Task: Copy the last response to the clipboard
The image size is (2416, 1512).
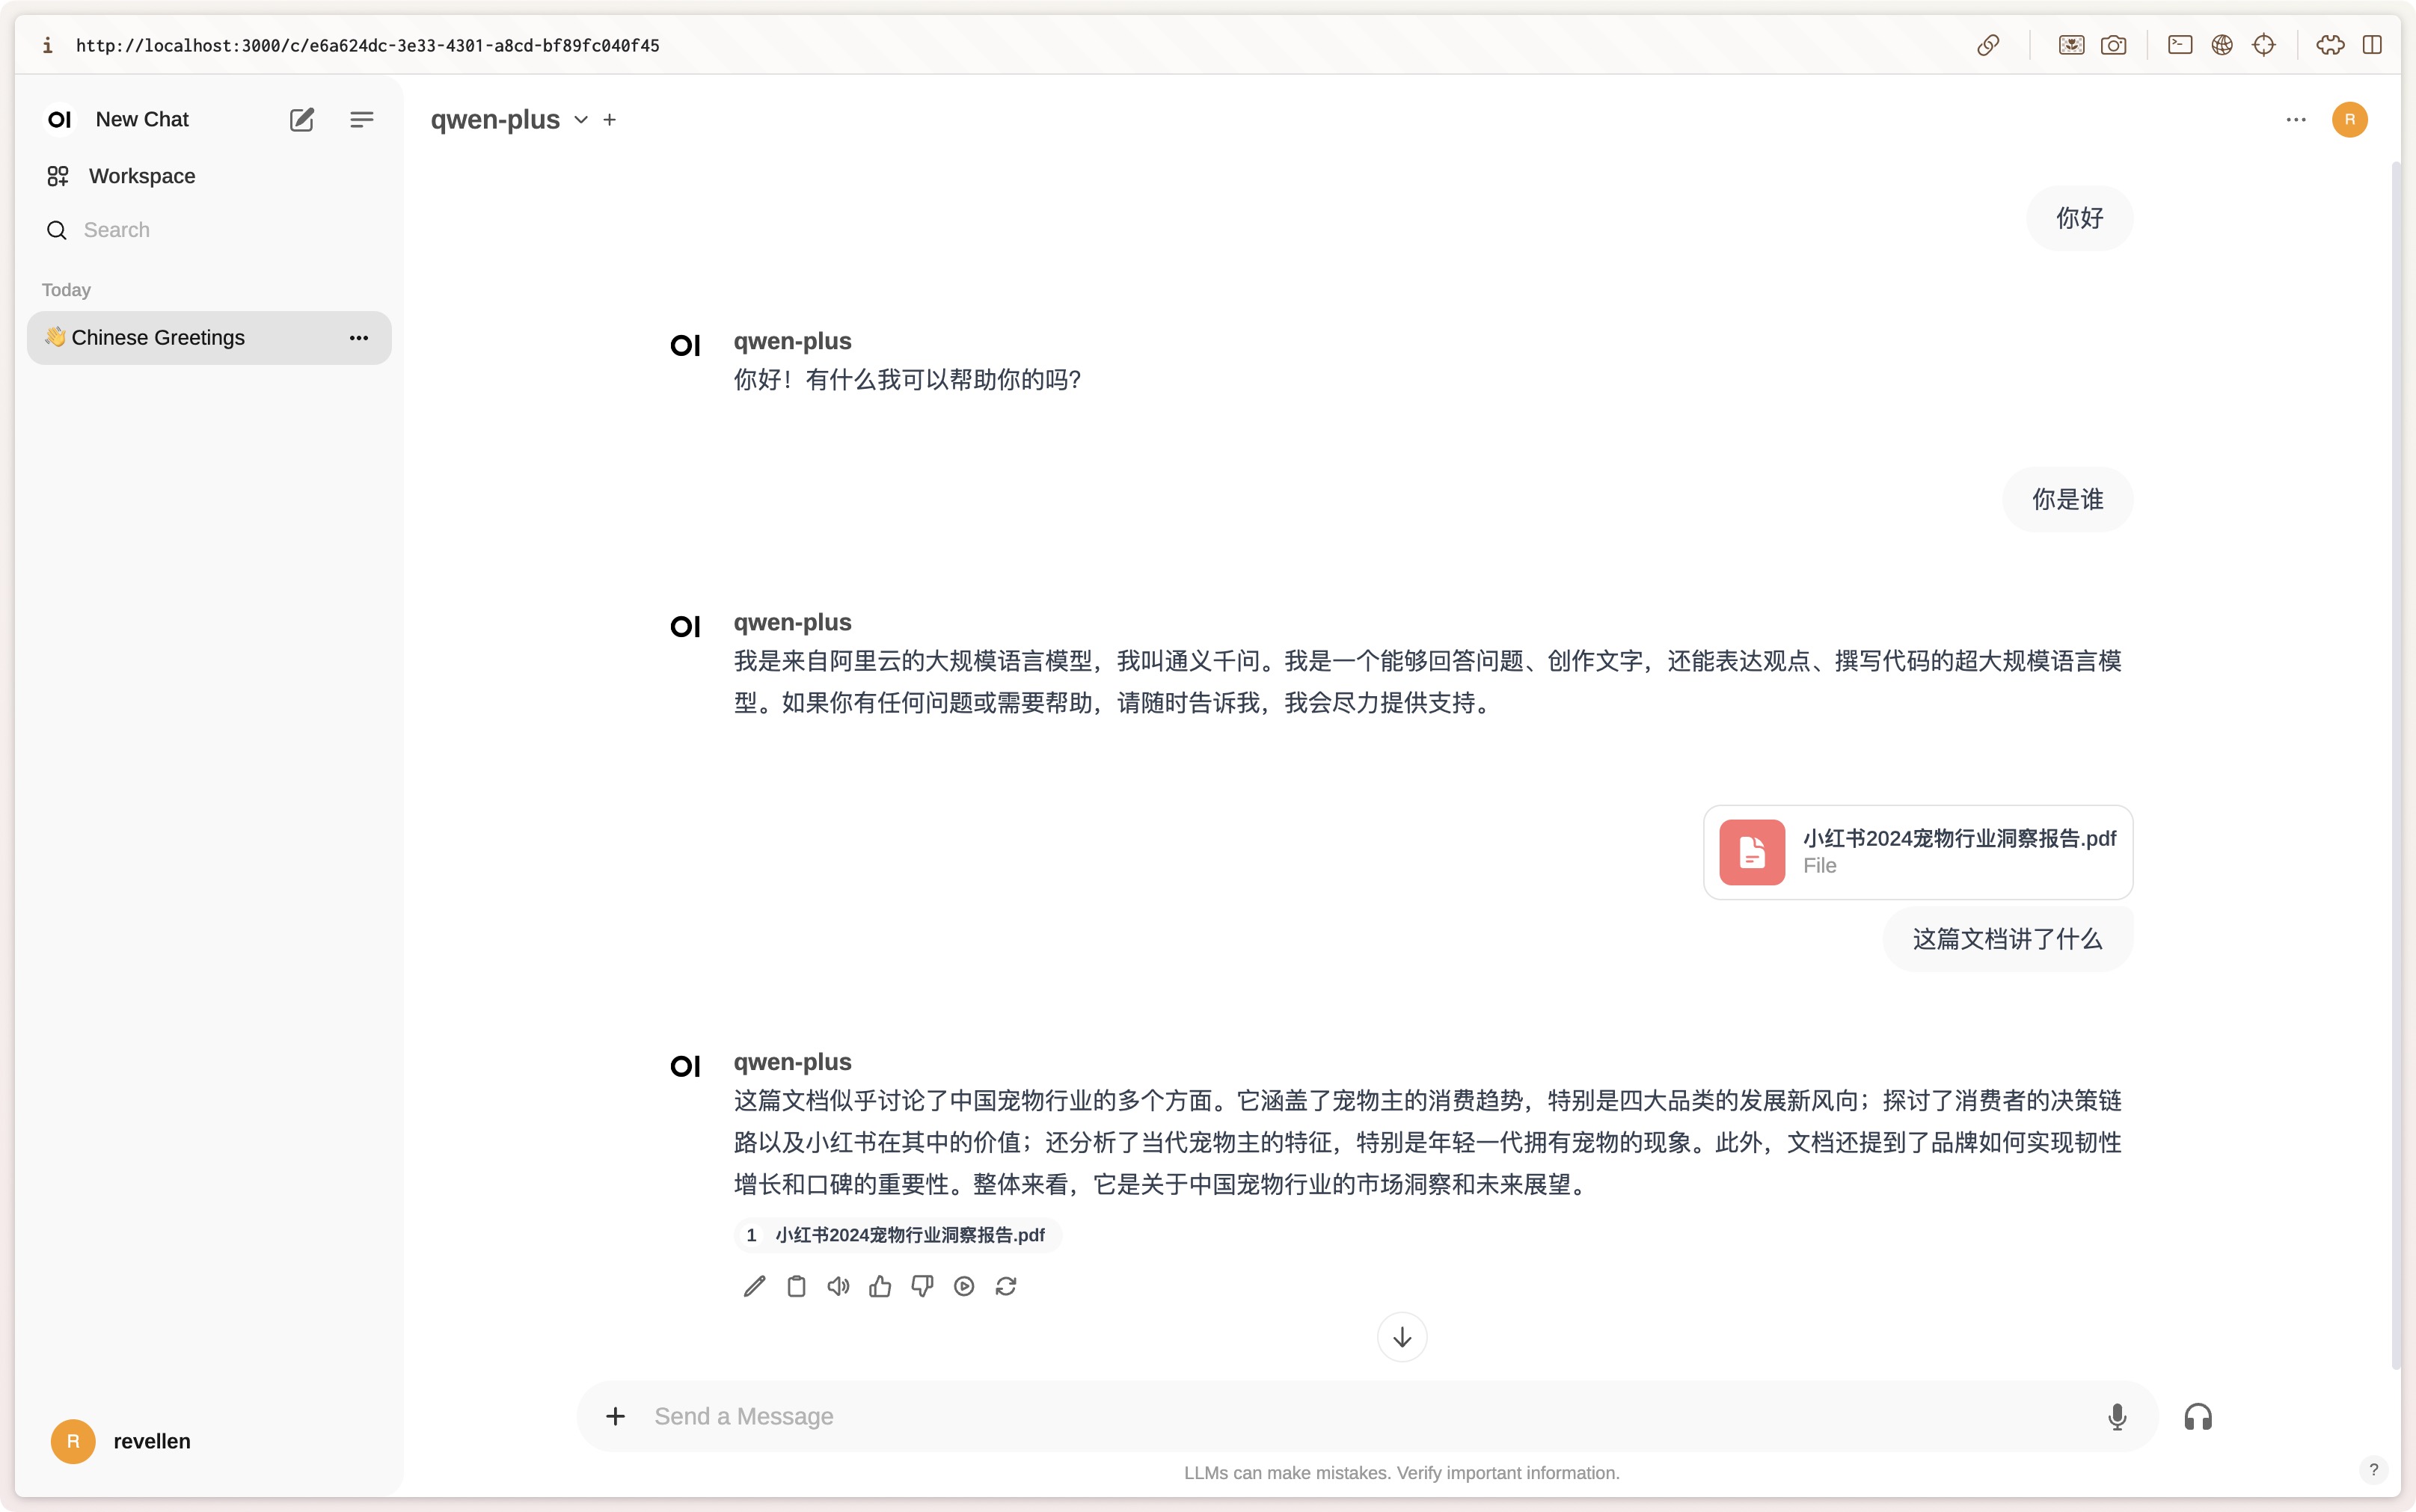Action: point(796,1286)
